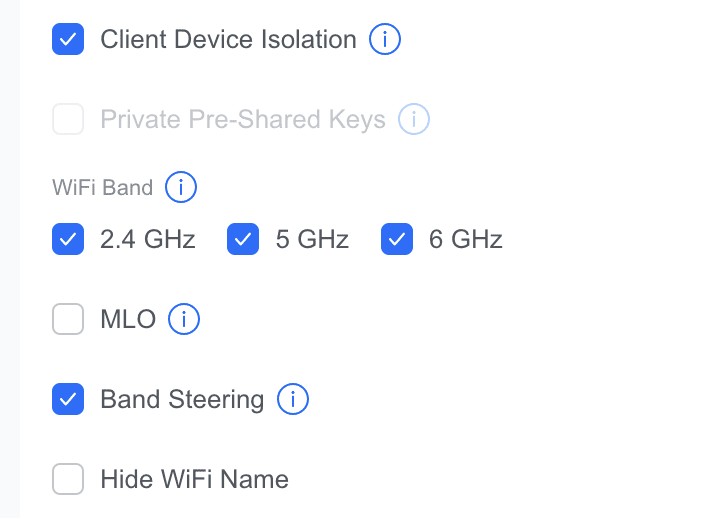The width and height of the screenshot is (704, 518).
Task: Open the Band Steering info icon
Action: click(x=293, y=400)
